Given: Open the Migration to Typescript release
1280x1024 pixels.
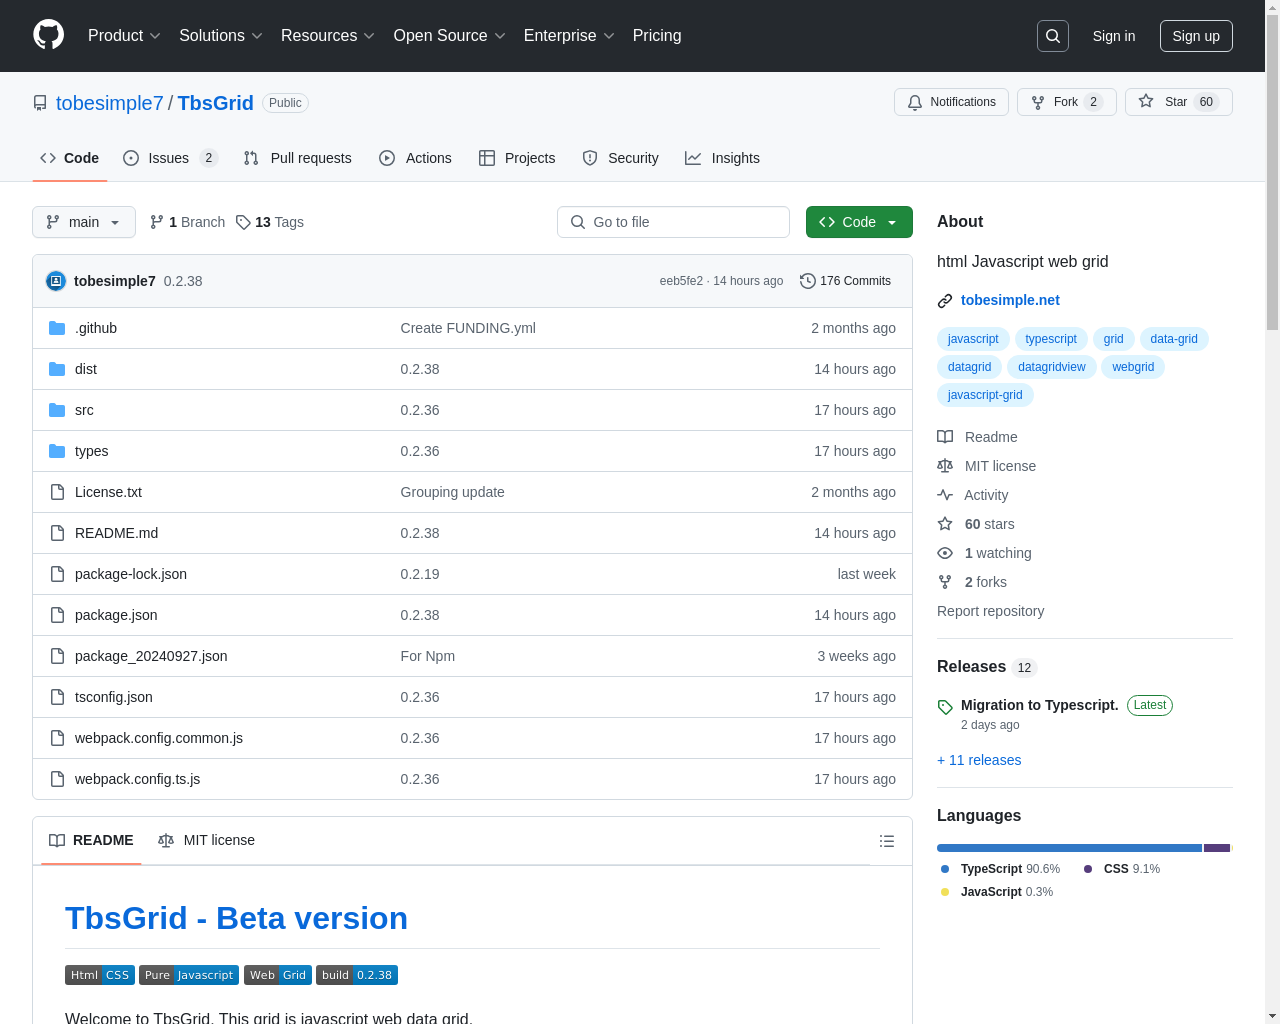Looking at the screenshot, I should coord(1039,705).
